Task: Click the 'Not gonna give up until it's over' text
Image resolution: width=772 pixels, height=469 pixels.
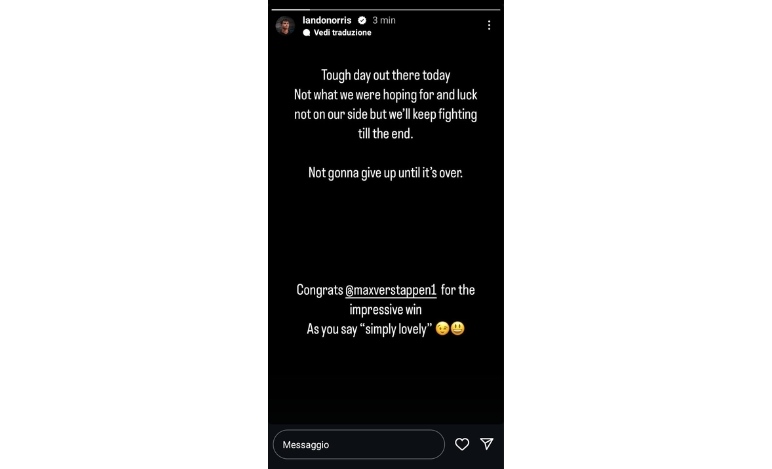Action: [x=386, y=173]
